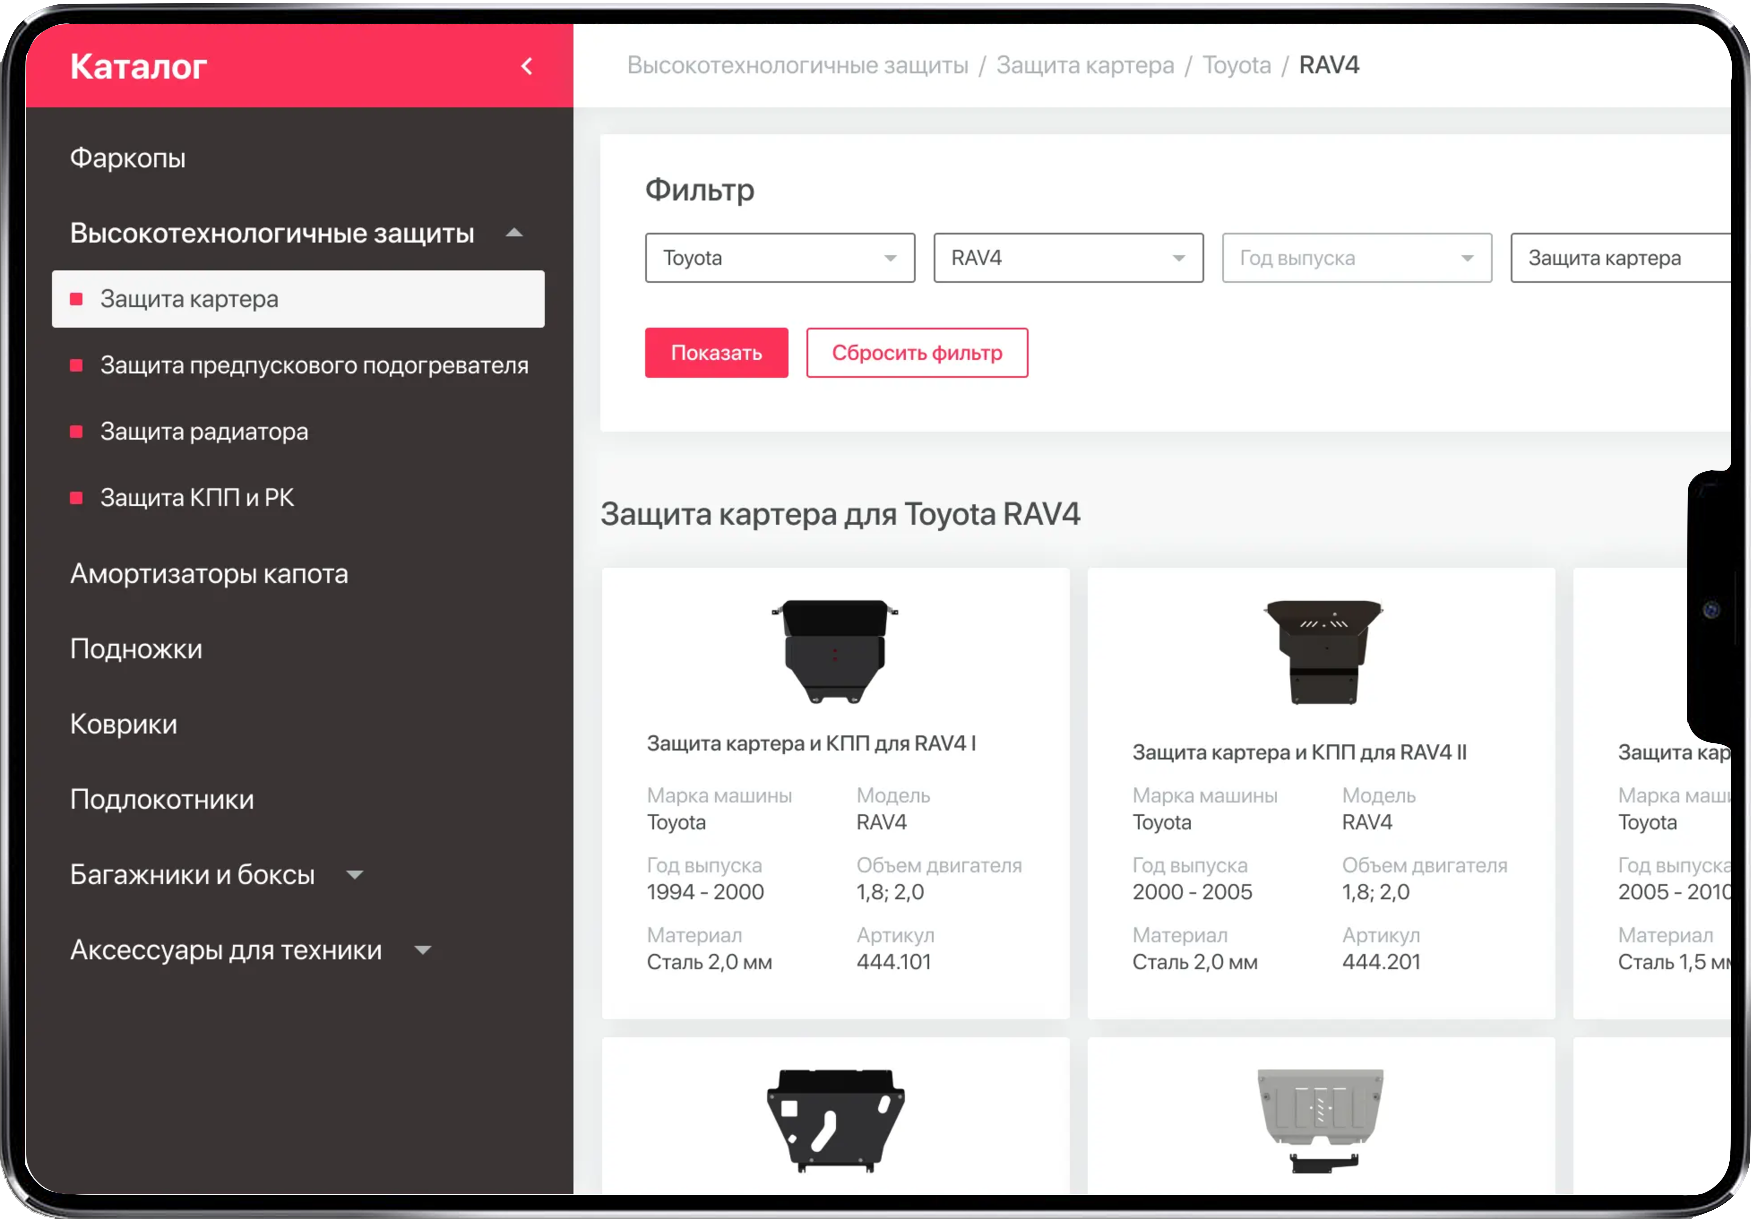Go to Защита предпускового подогревателя
Image resolution: width=1753 pixels, height=1219 pixels.
(314, 366)
